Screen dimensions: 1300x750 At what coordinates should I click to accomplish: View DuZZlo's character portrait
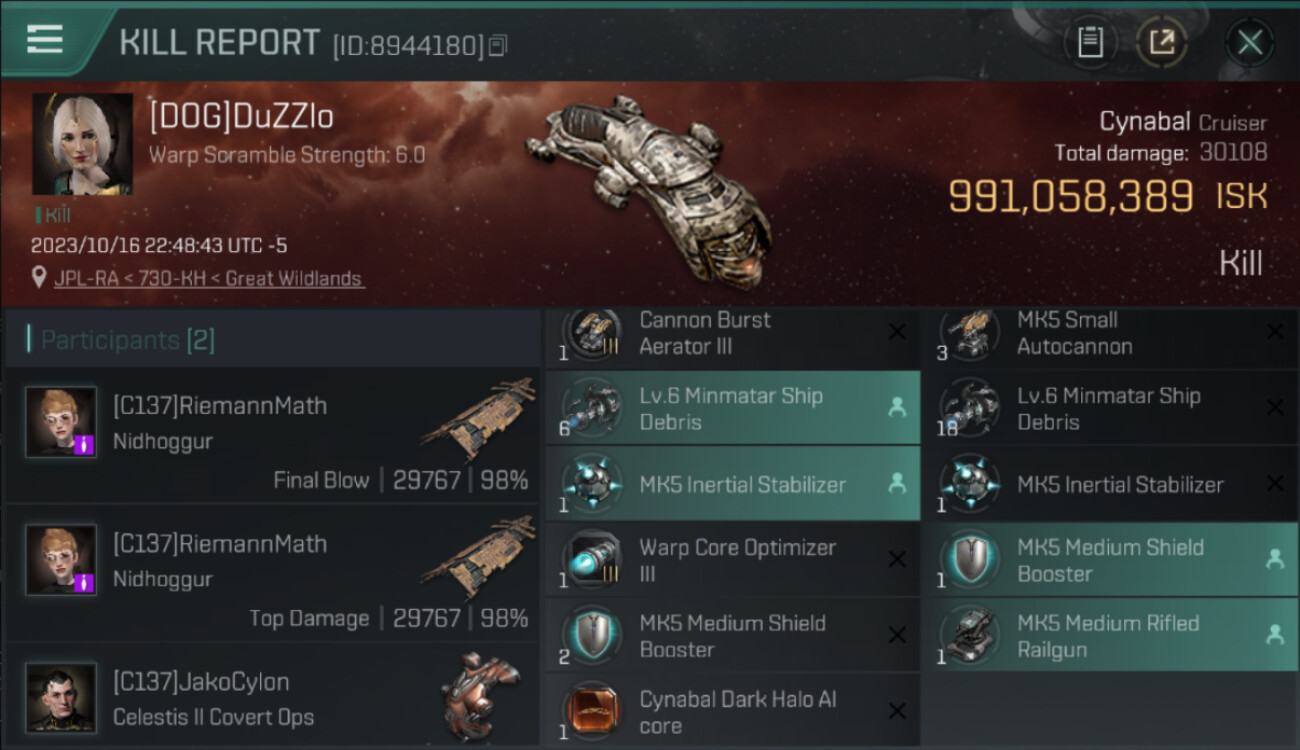tap(82, 144)
